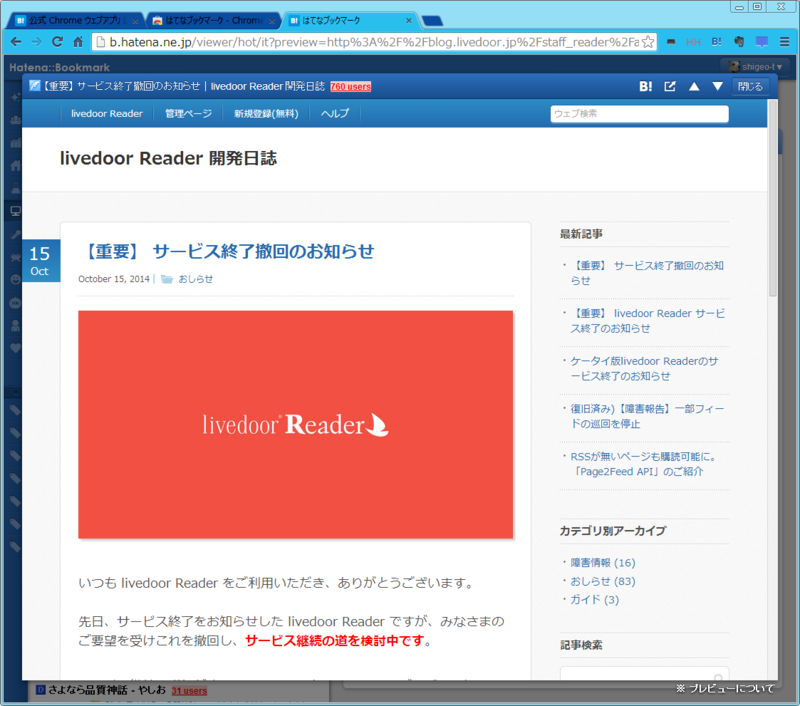This screenshot has width=800, height=706.
Task: Reload the page with the refresh icon
Action: pyautogui.click(x=57, y=41)
